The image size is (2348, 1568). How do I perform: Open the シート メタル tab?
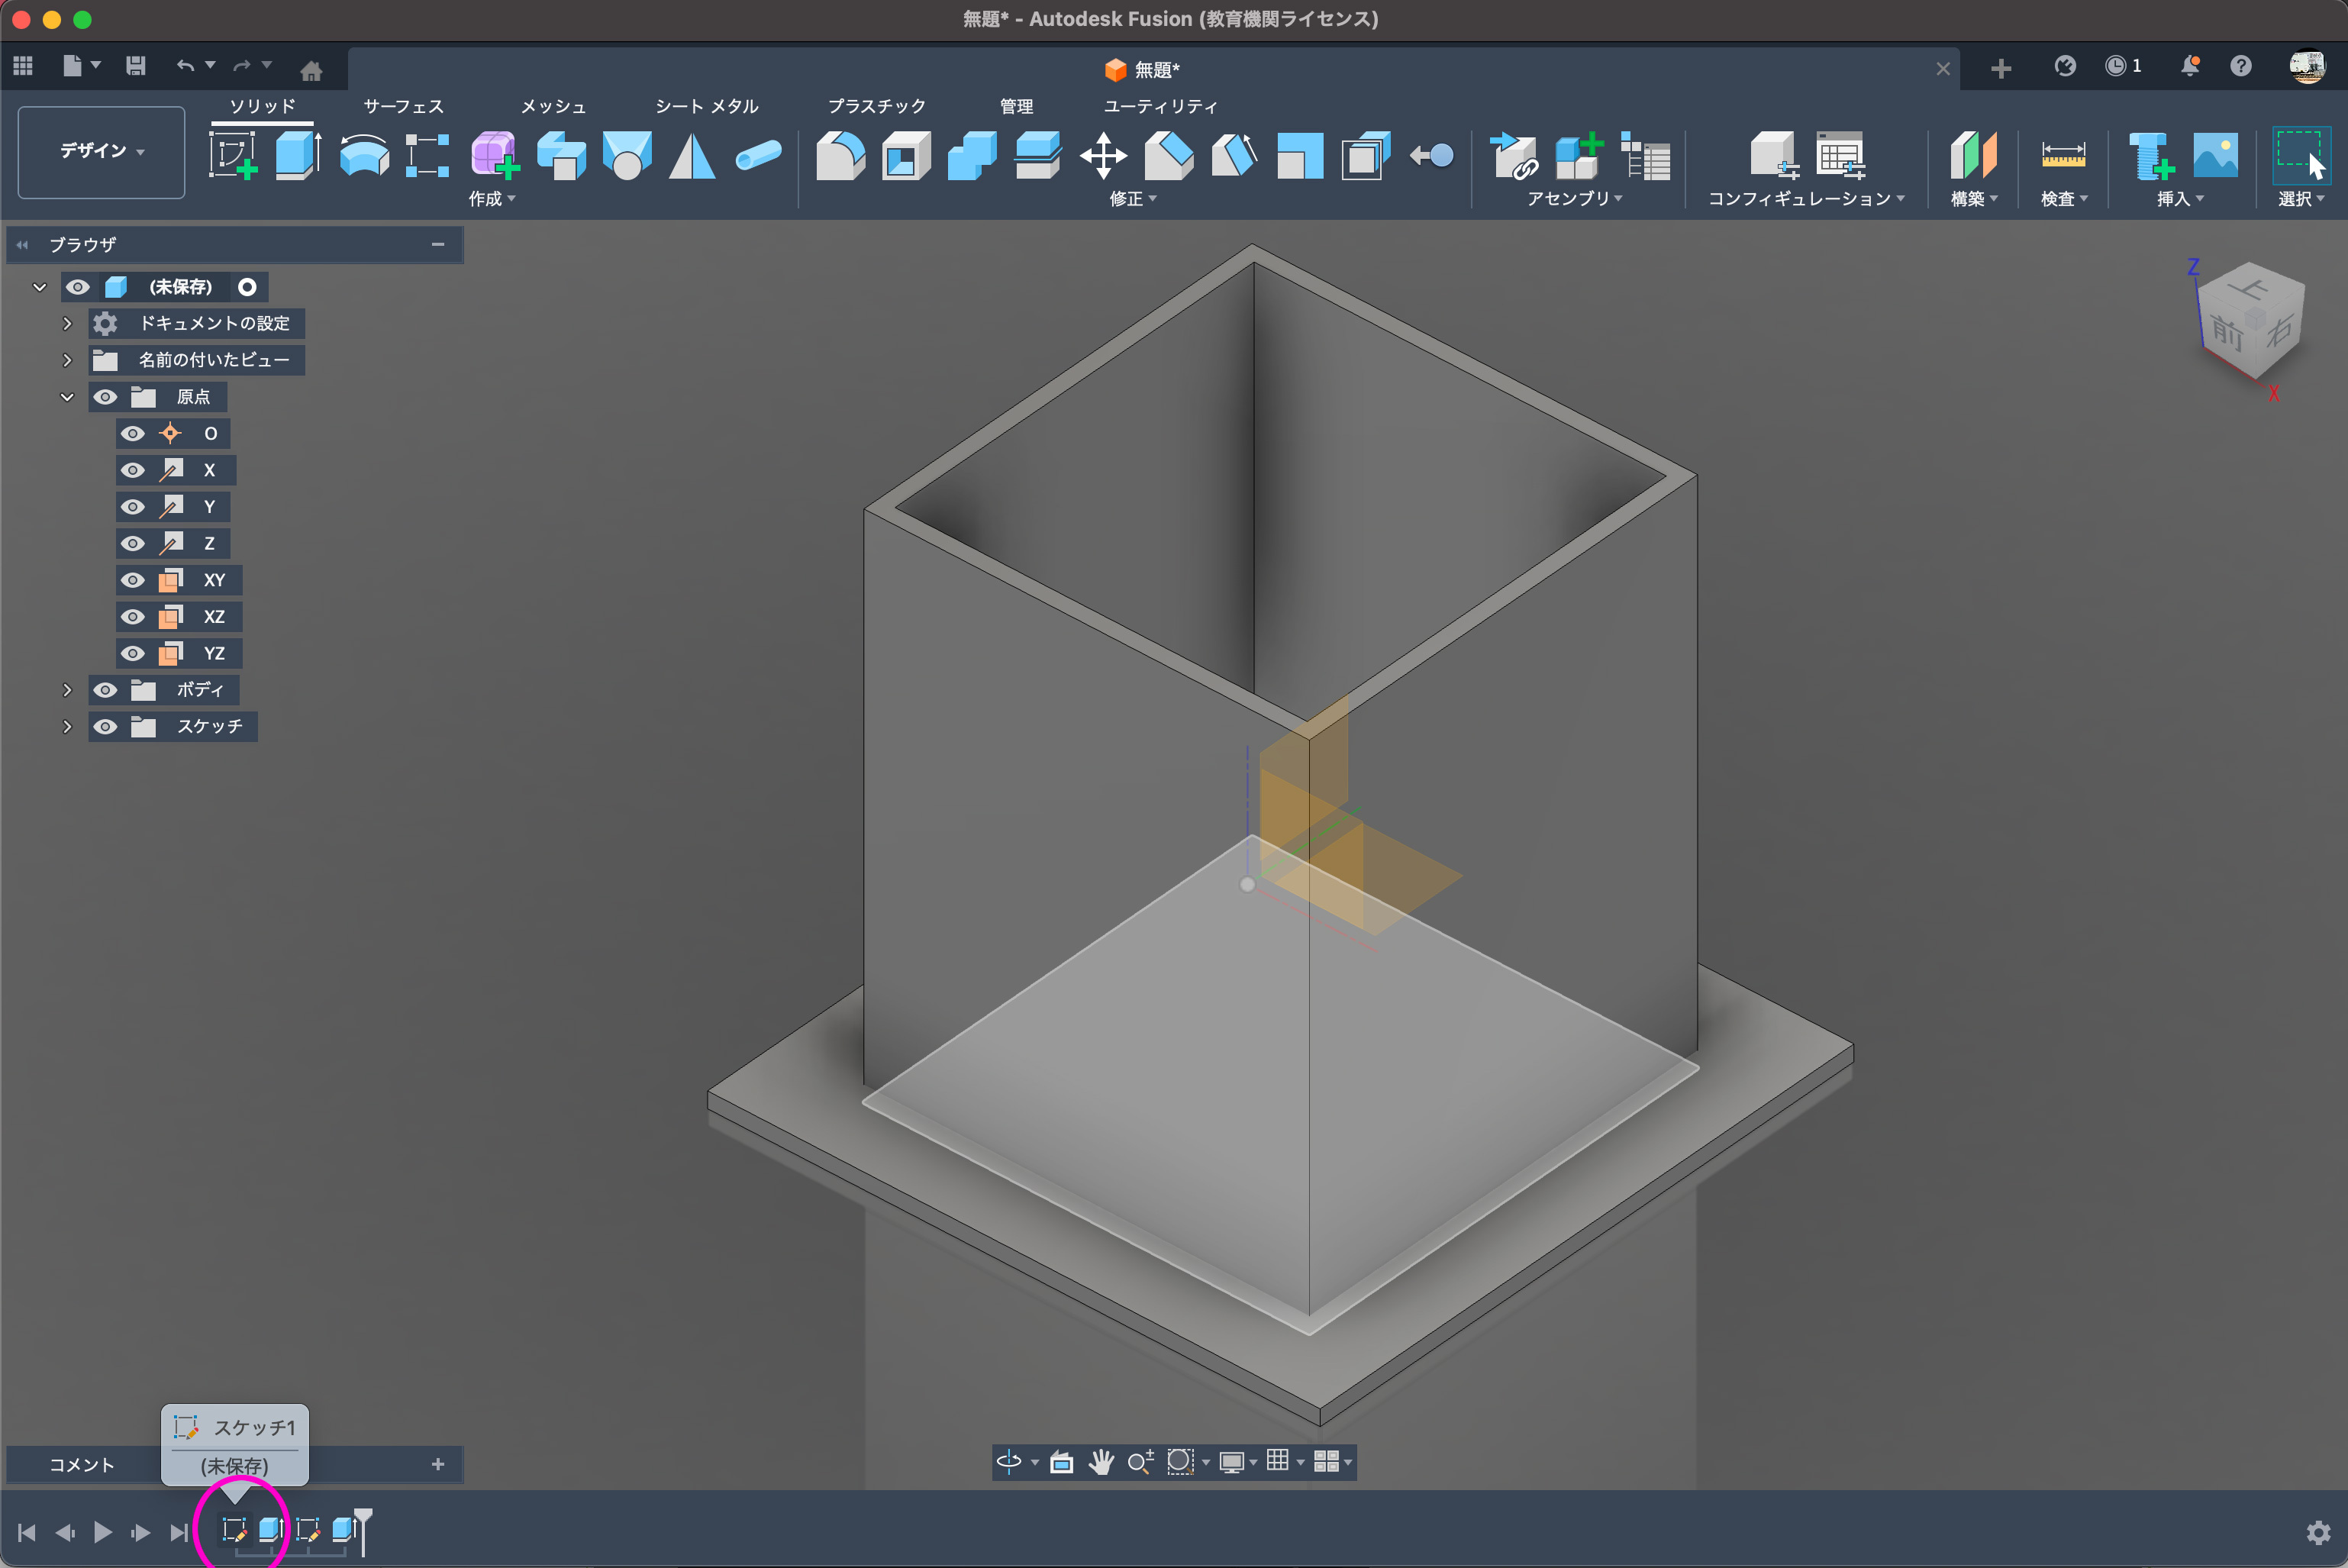(x=706, y=106)
